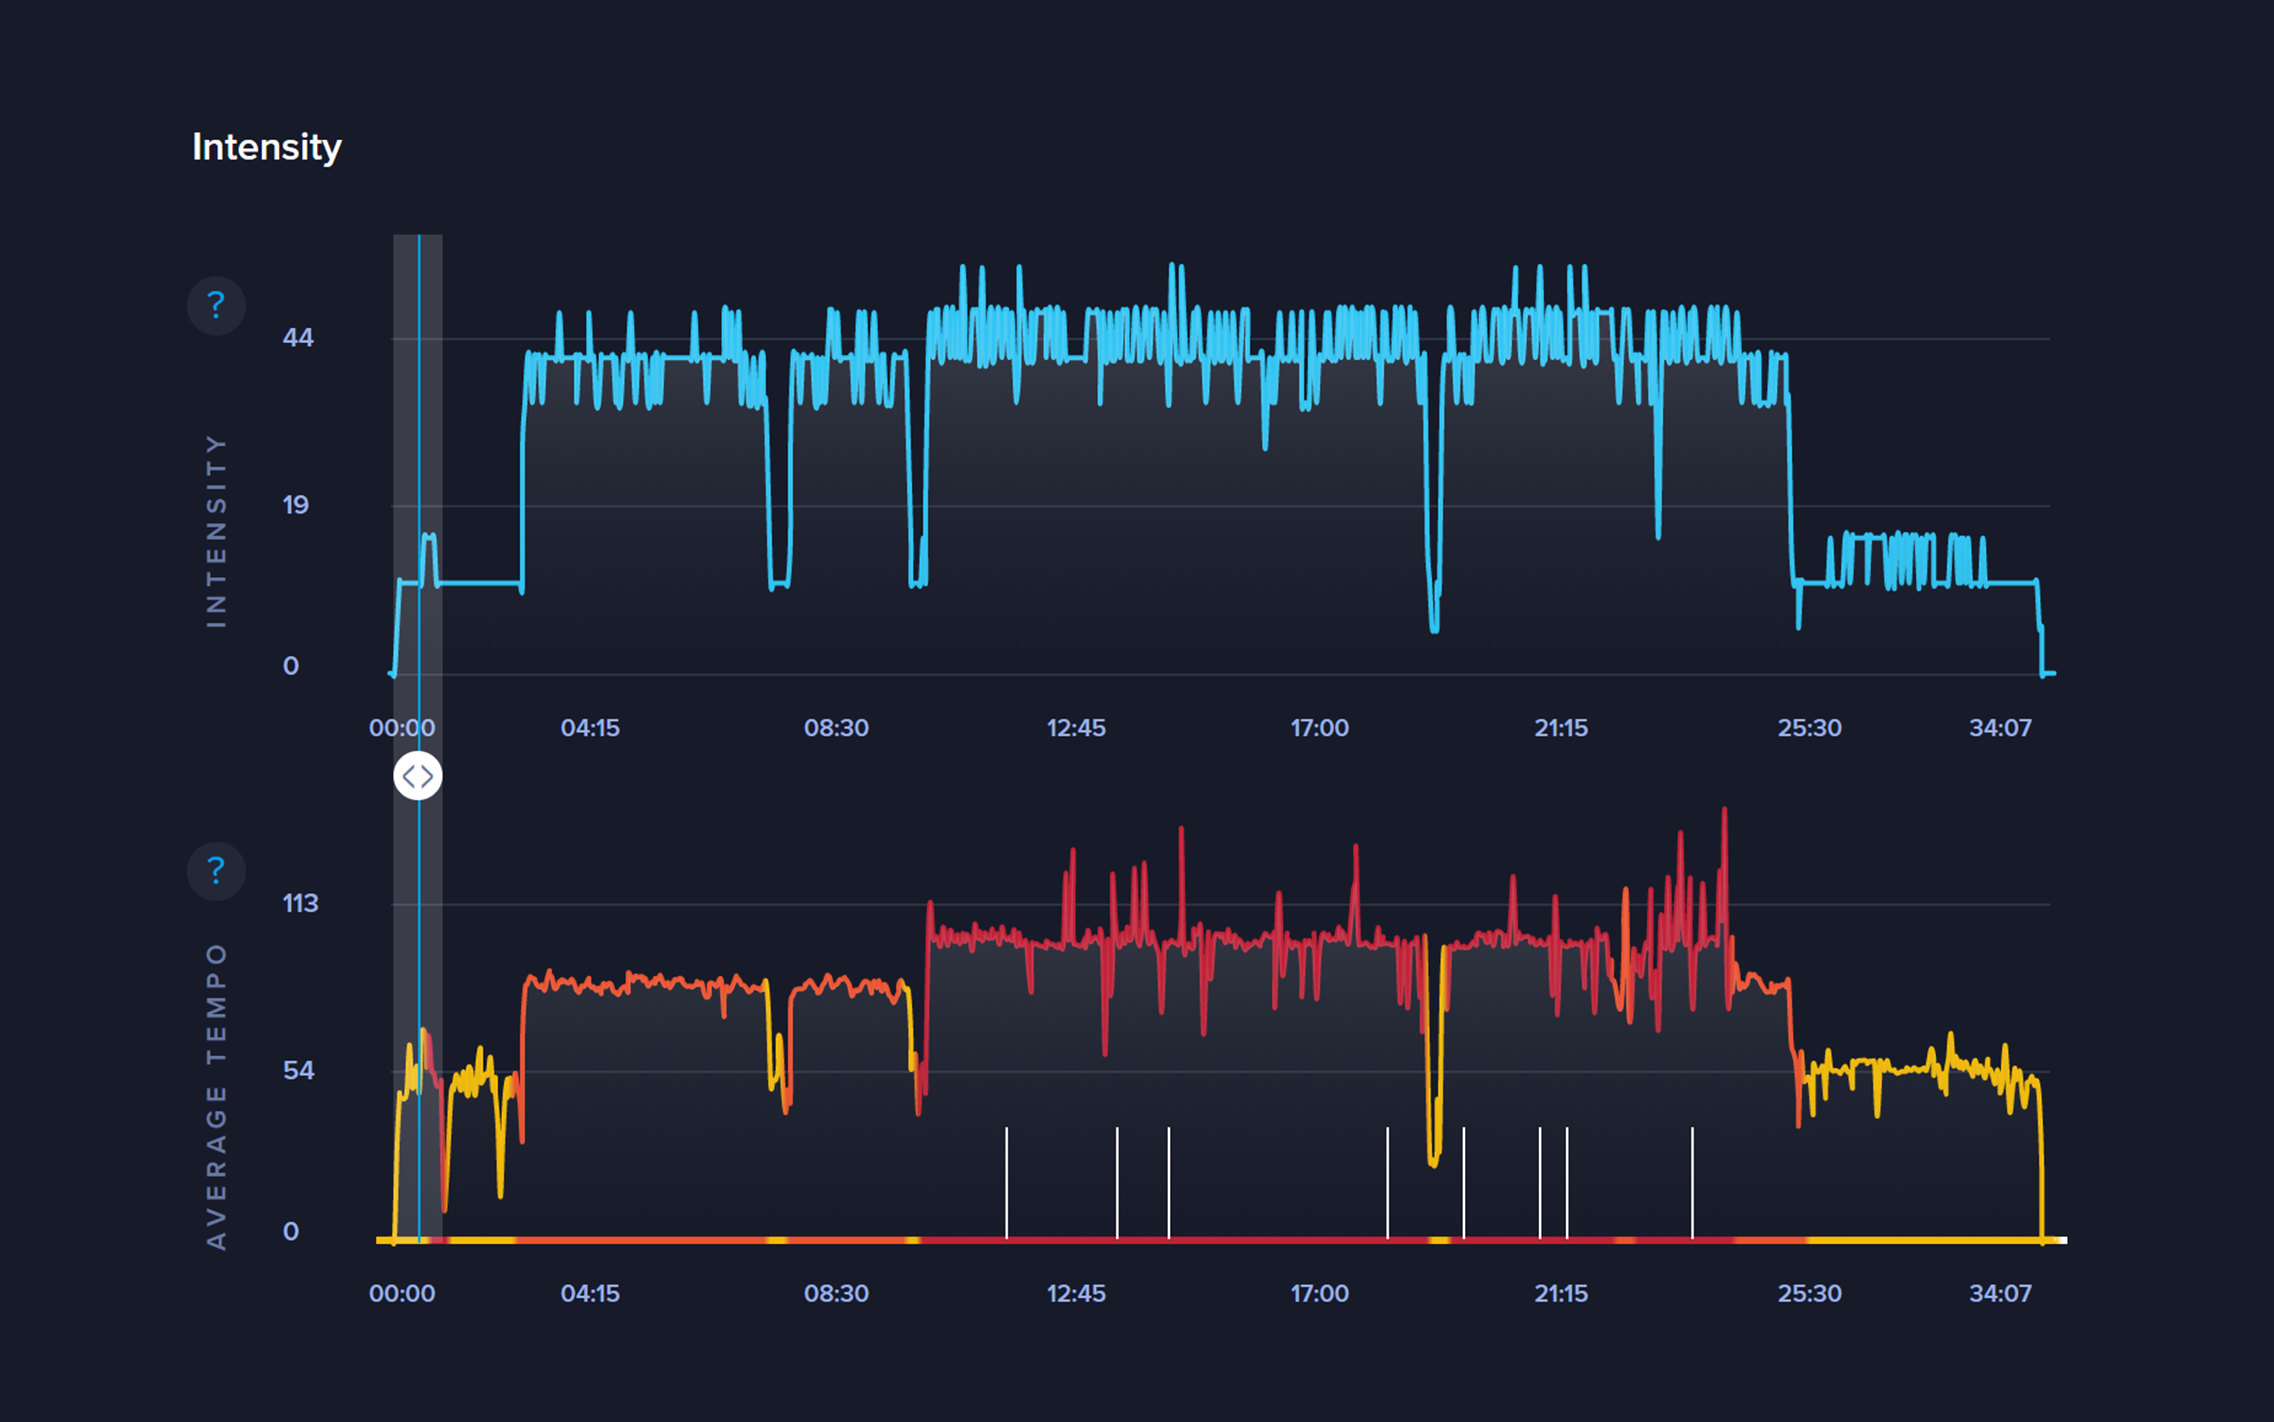Click the 19 value on intensity axis

tap(296, 505)
